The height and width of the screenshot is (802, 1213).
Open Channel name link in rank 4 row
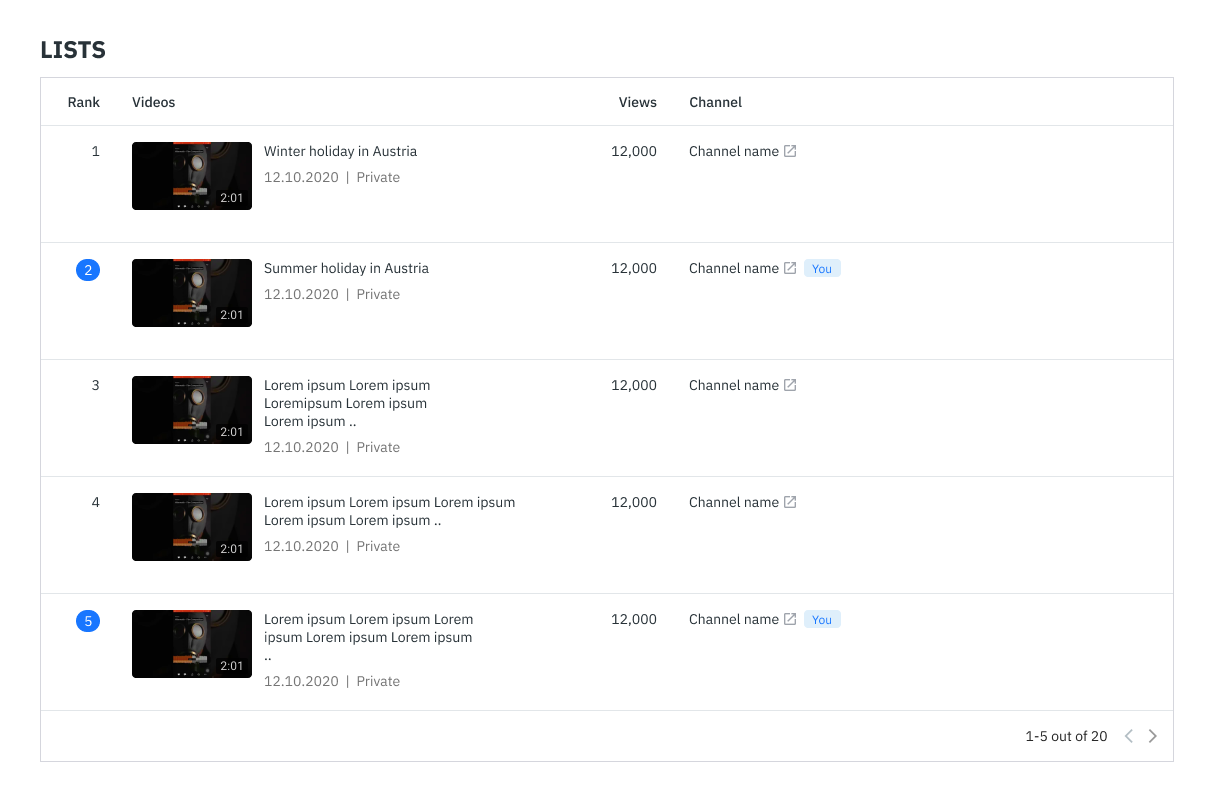pos(733,503)
